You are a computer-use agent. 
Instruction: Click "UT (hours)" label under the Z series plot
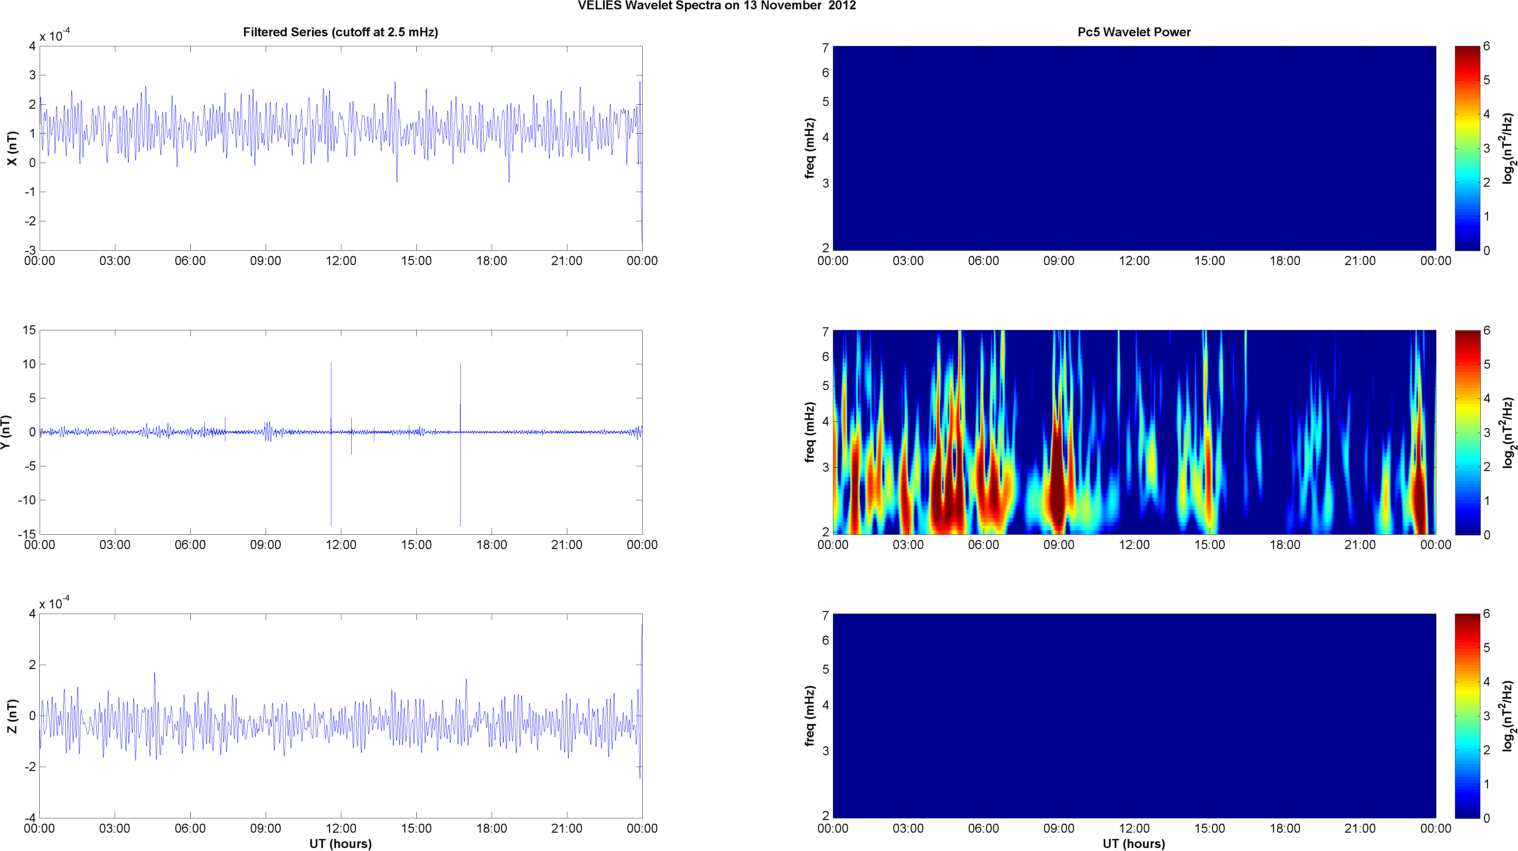(340, 843)
